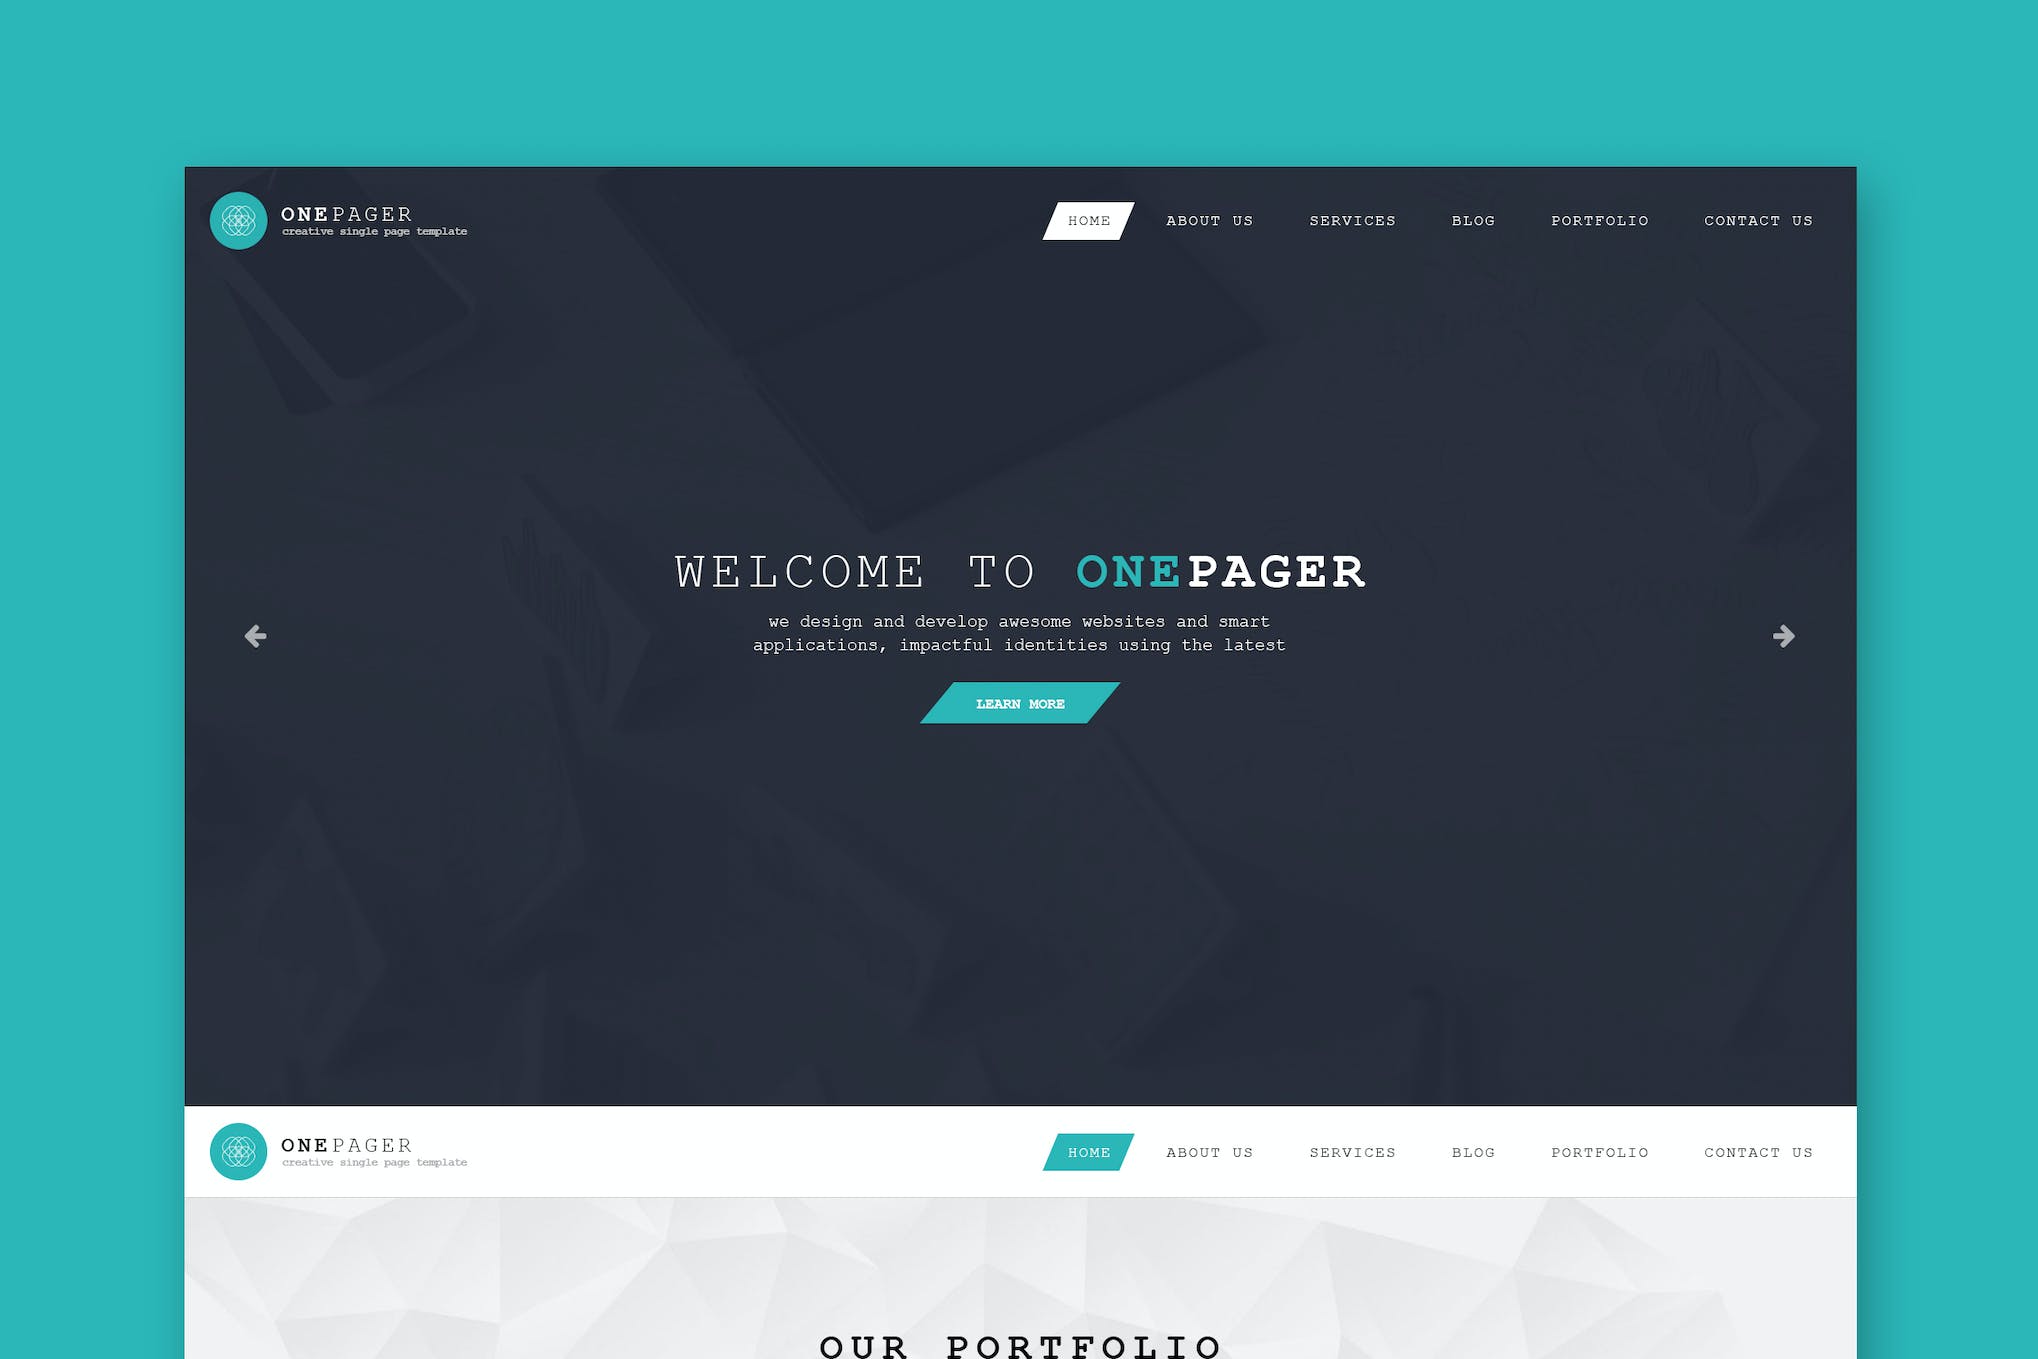Select PORTFOLIO in the top navigation bar

[x=1600, y=220]
